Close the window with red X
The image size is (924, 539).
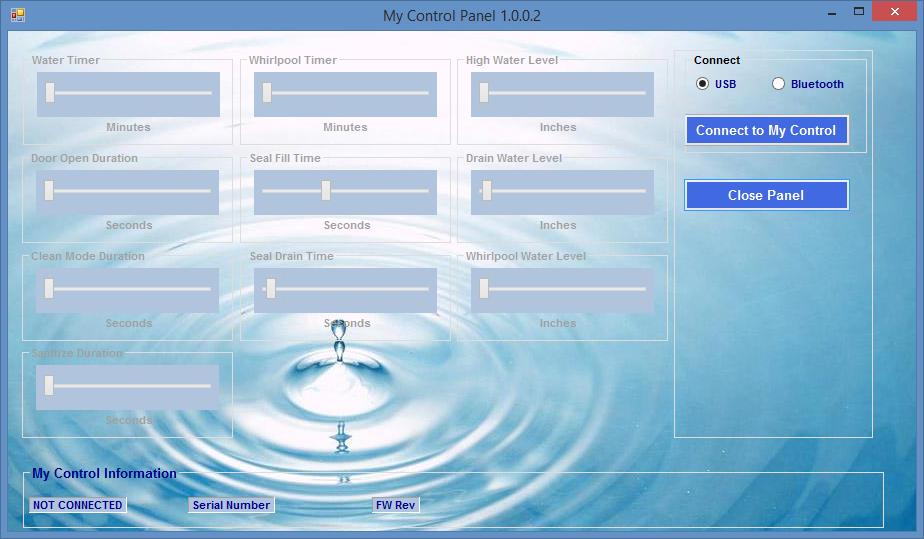[895, 12]
